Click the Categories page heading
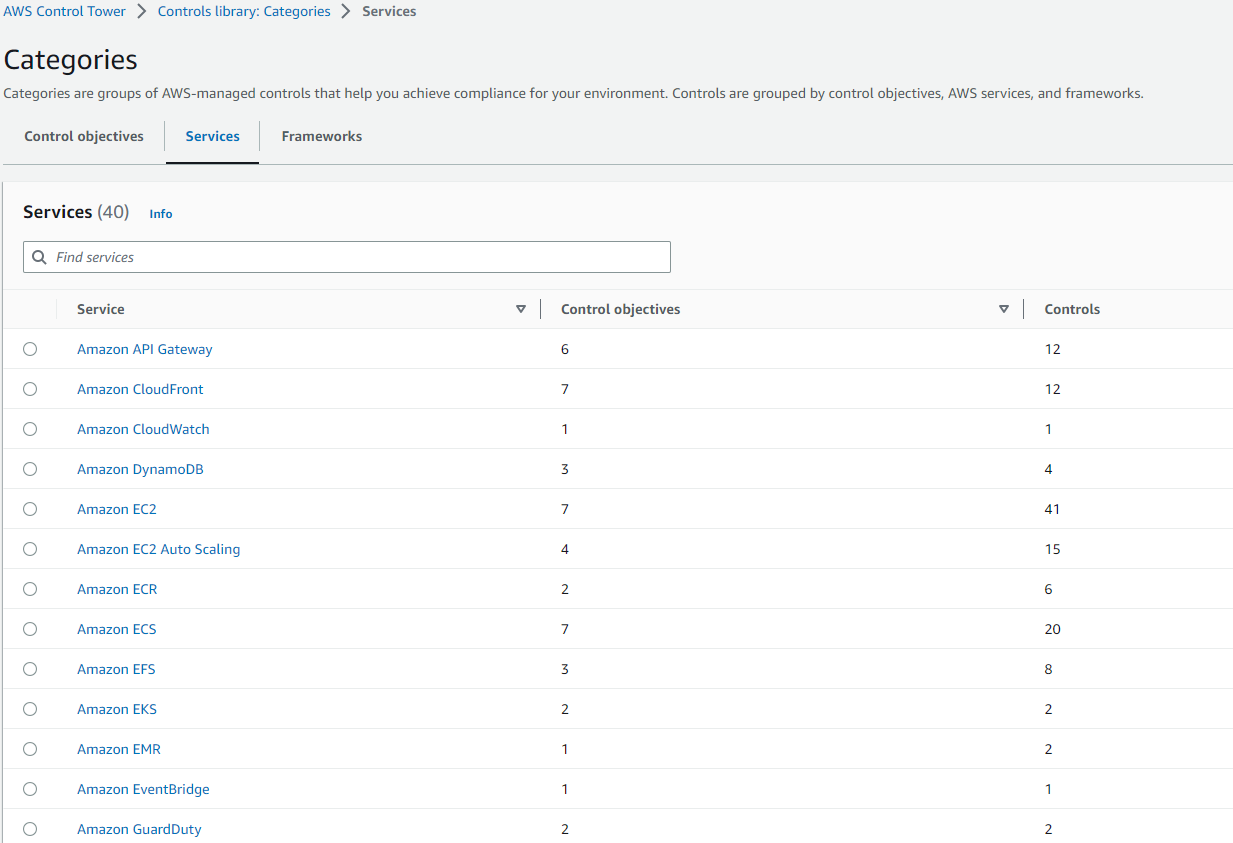 point(71,60)
